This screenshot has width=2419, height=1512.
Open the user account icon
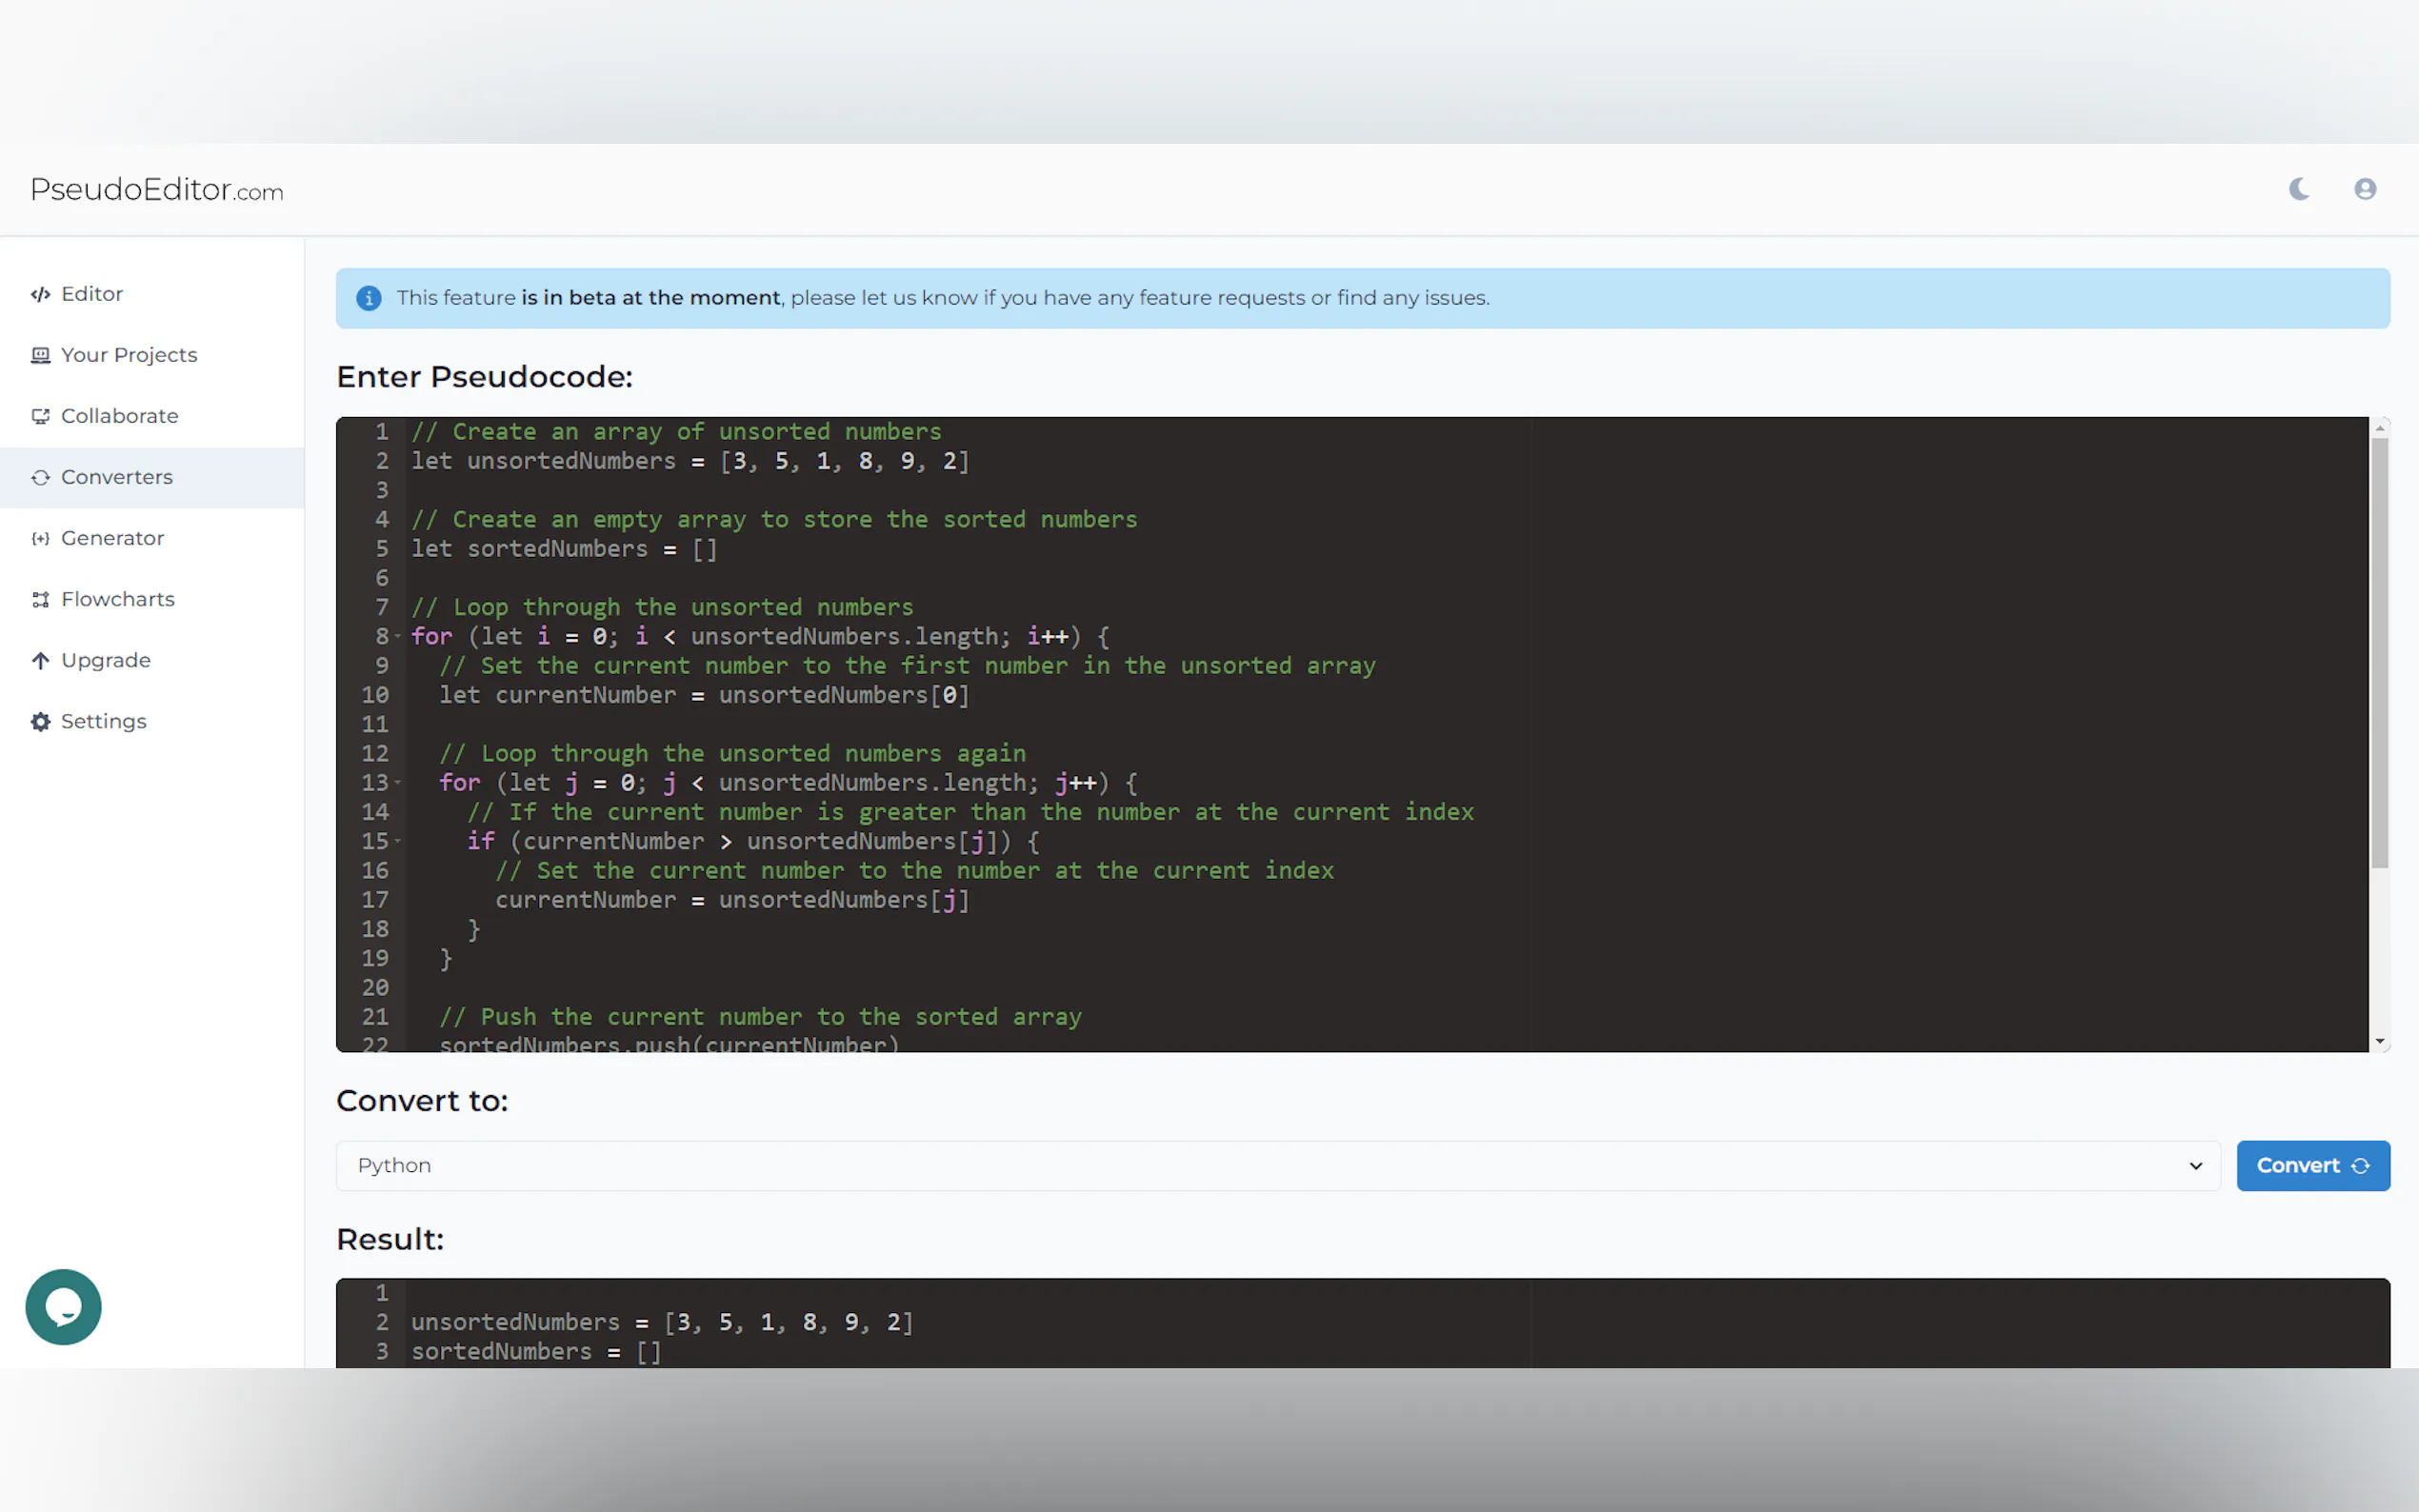point(2364,188)
